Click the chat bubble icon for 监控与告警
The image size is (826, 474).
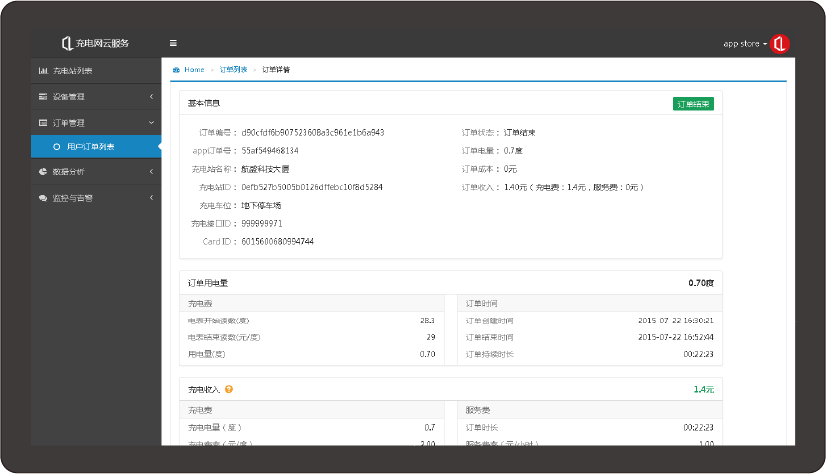(x=43, y=198)
